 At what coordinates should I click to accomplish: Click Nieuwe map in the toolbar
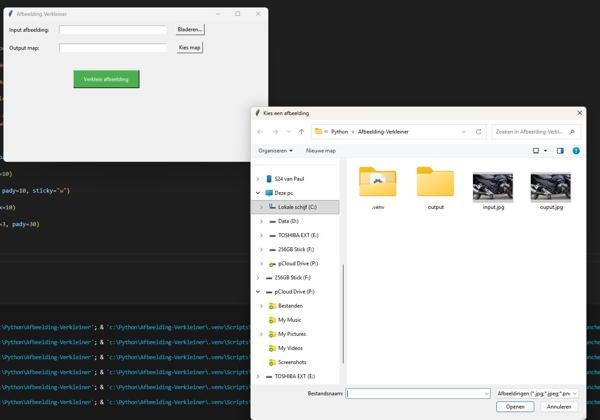[x=321, y=151]
